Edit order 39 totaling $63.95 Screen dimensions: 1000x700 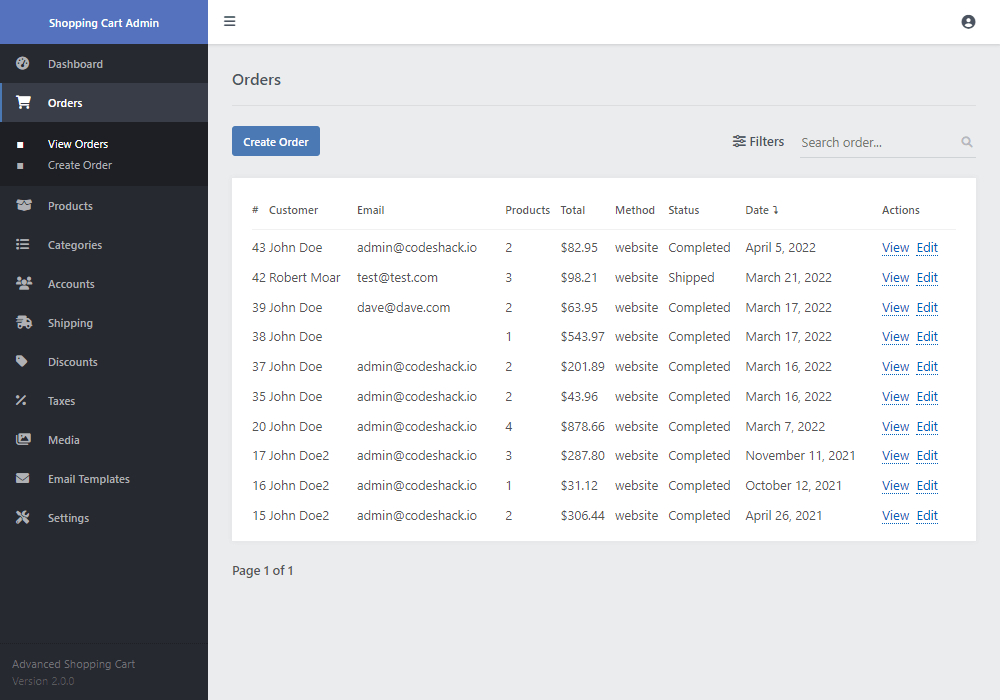click(x=927, y=307)
